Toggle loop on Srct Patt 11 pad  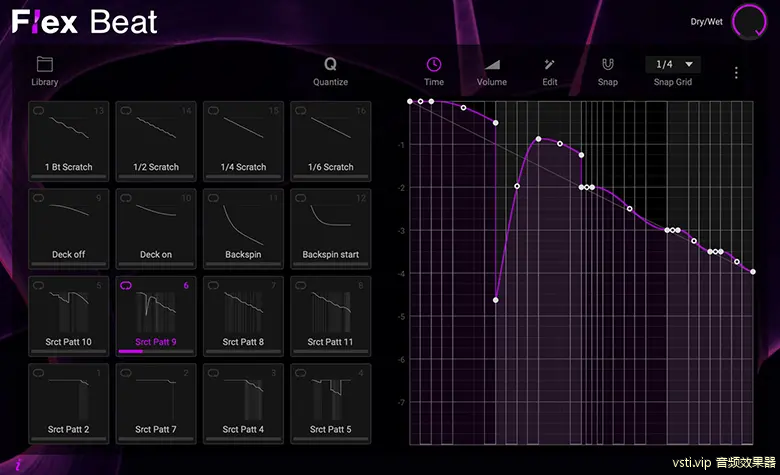pos(300,285)
